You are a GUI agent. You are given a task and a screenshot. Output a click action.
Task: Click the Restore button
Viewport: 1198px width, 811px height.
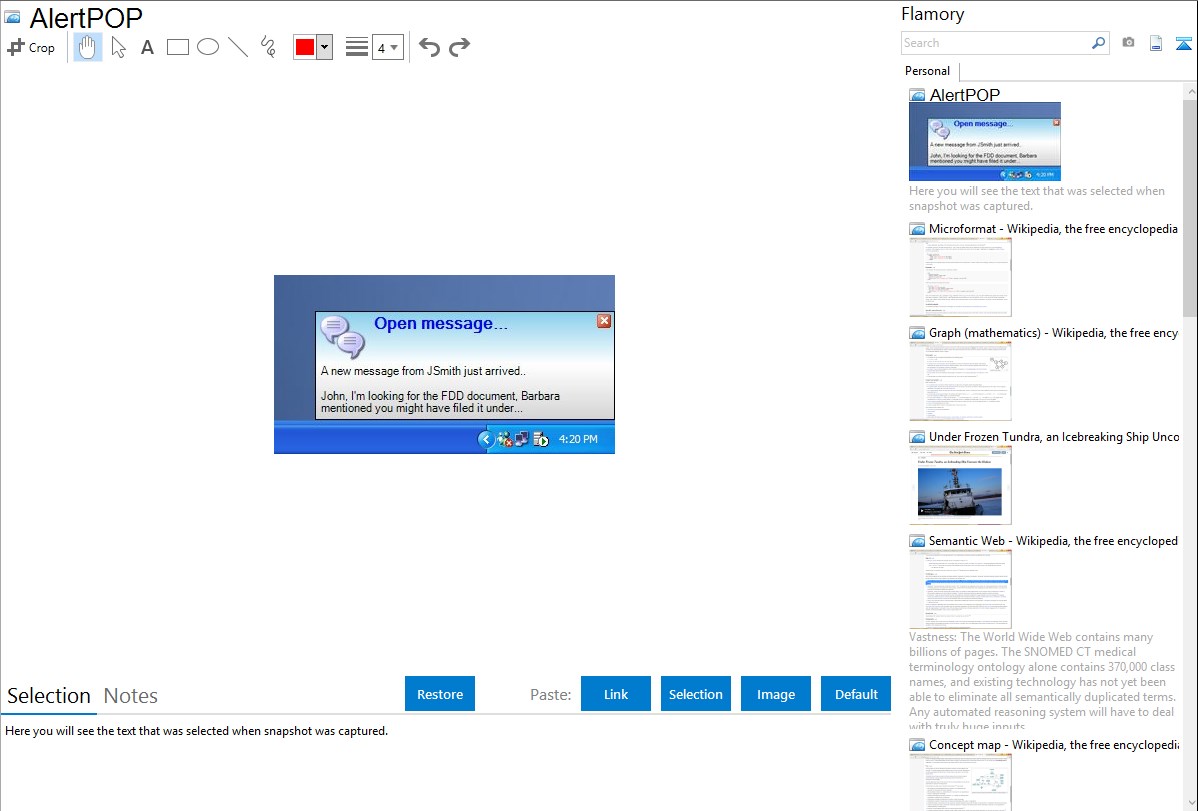440,694
